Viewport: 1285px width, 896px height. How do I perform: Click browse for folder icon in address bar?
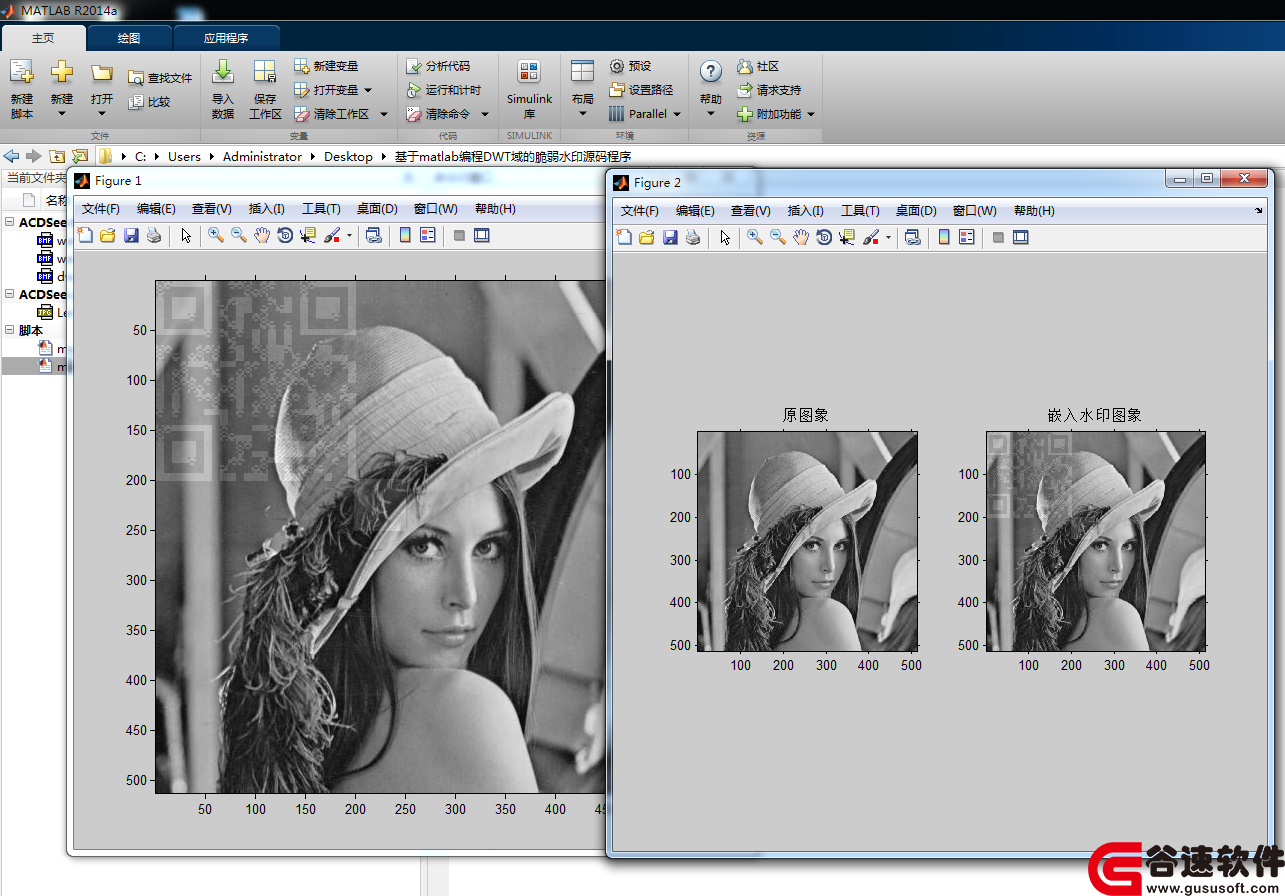(80, 156)
